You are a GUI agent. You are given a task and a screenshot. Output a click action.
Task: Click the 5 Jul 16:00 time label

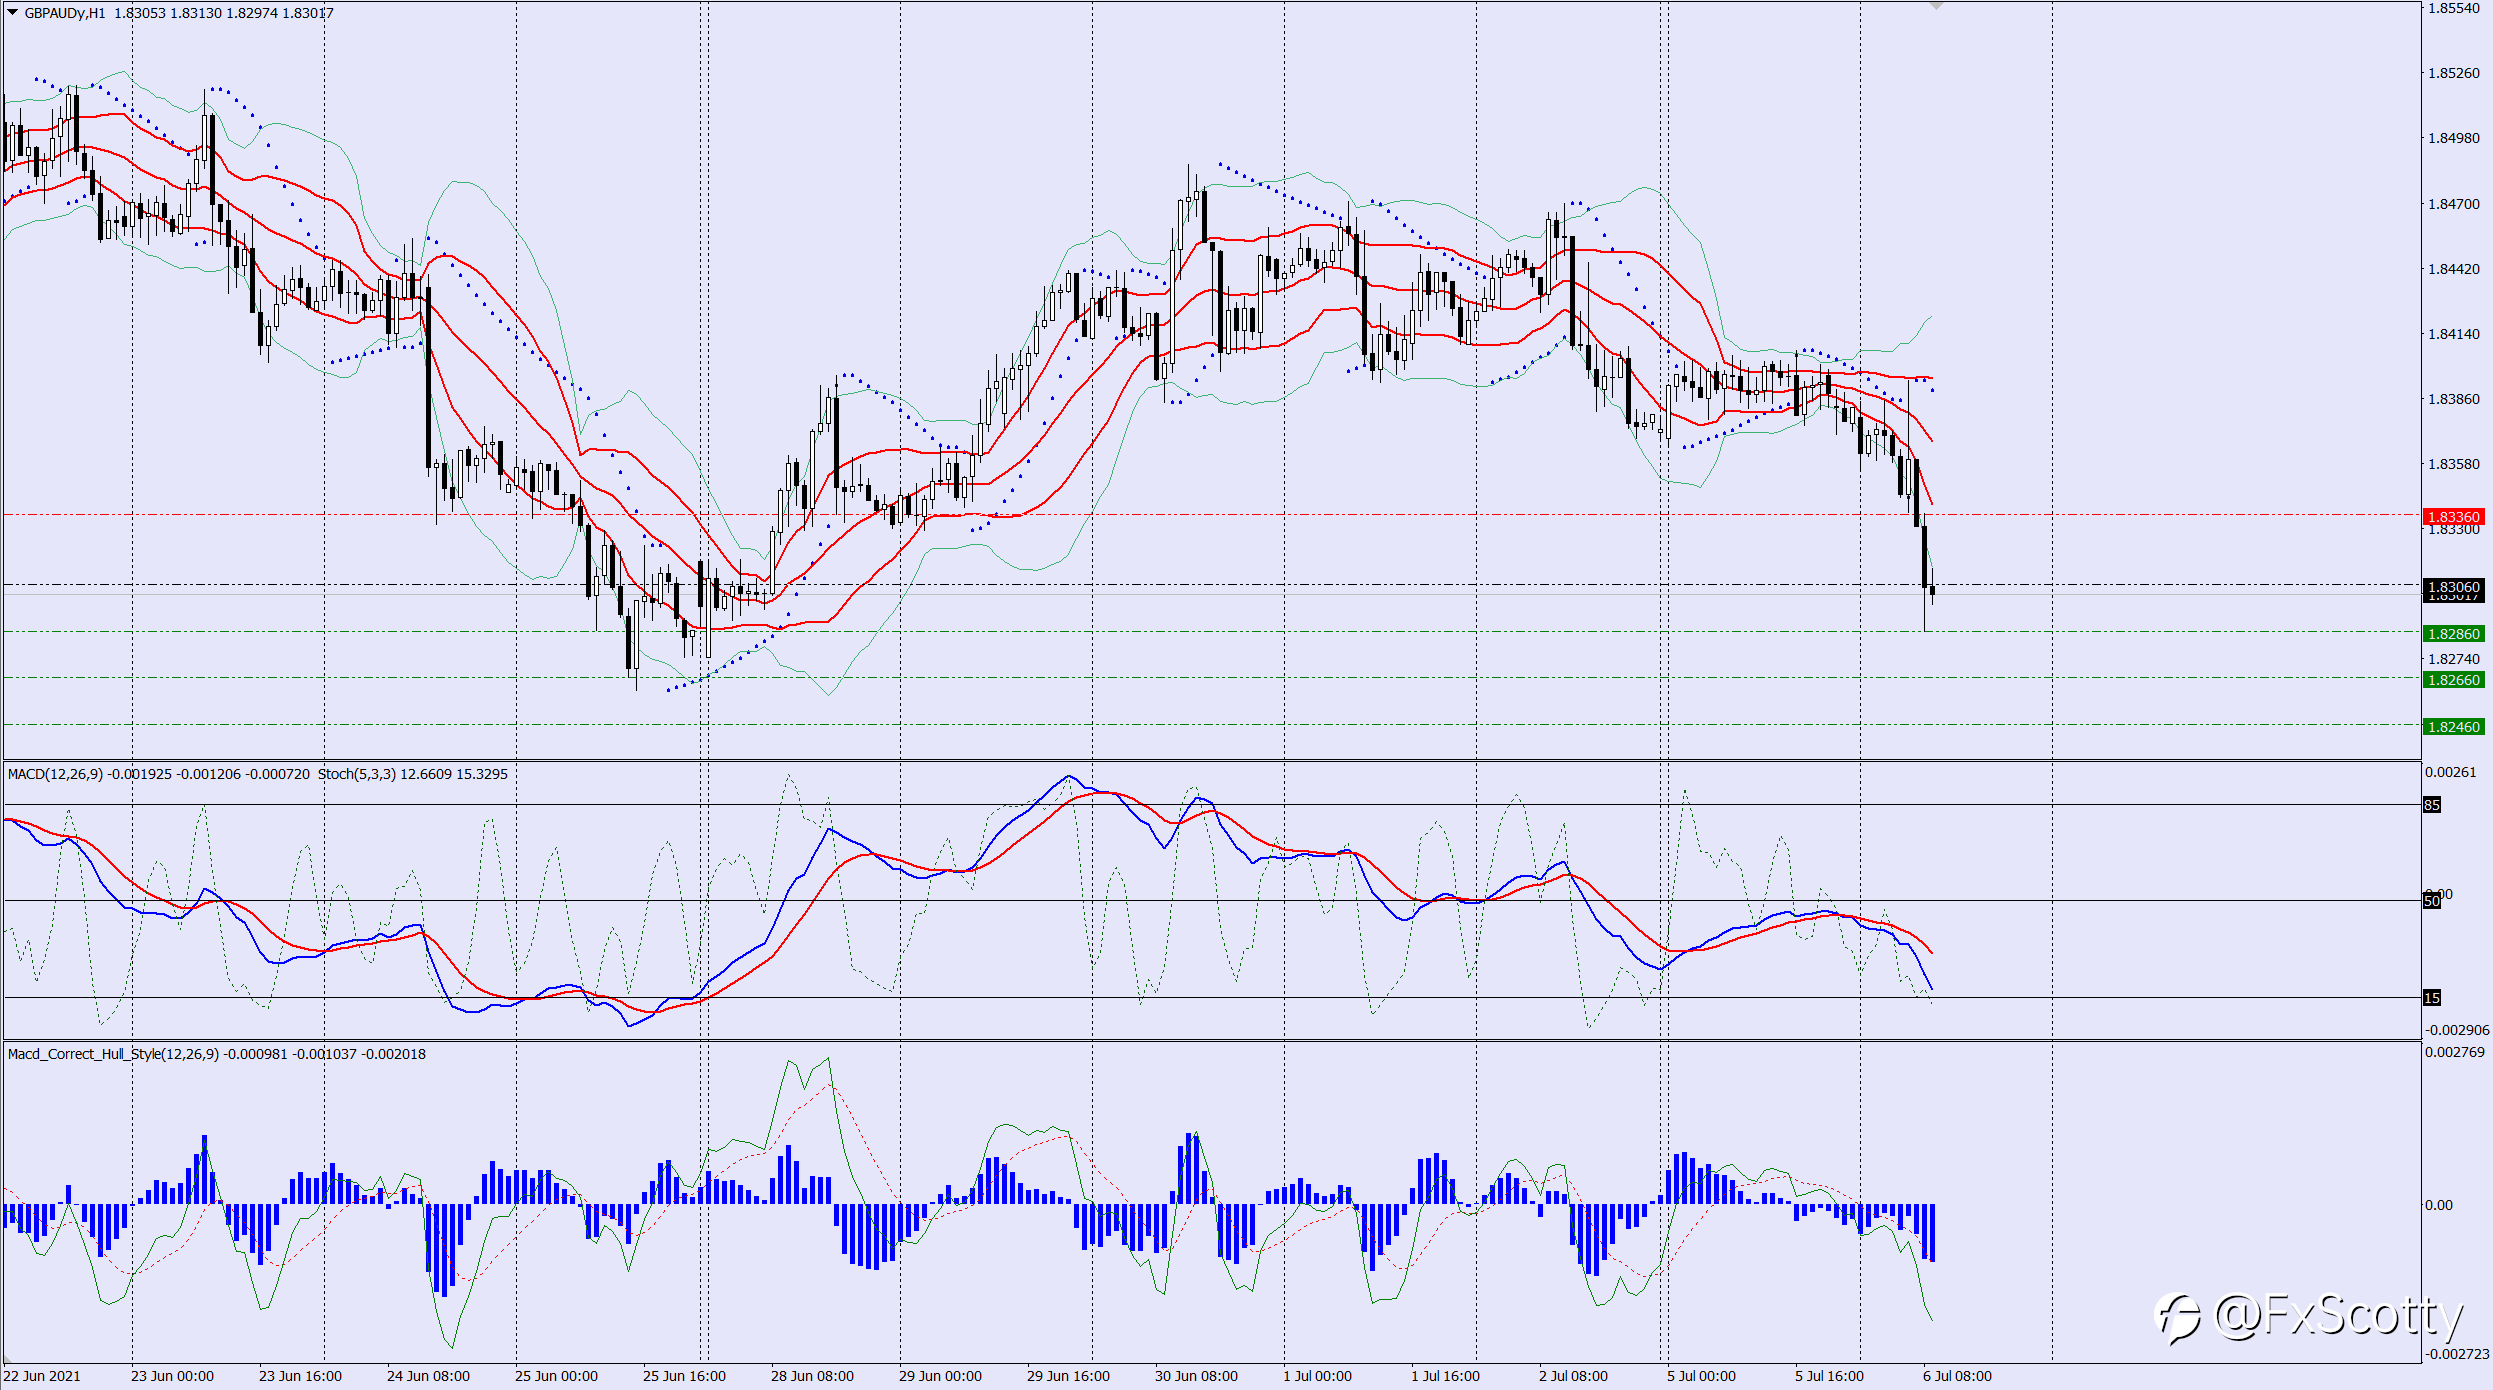[x=1829, y=1376]
